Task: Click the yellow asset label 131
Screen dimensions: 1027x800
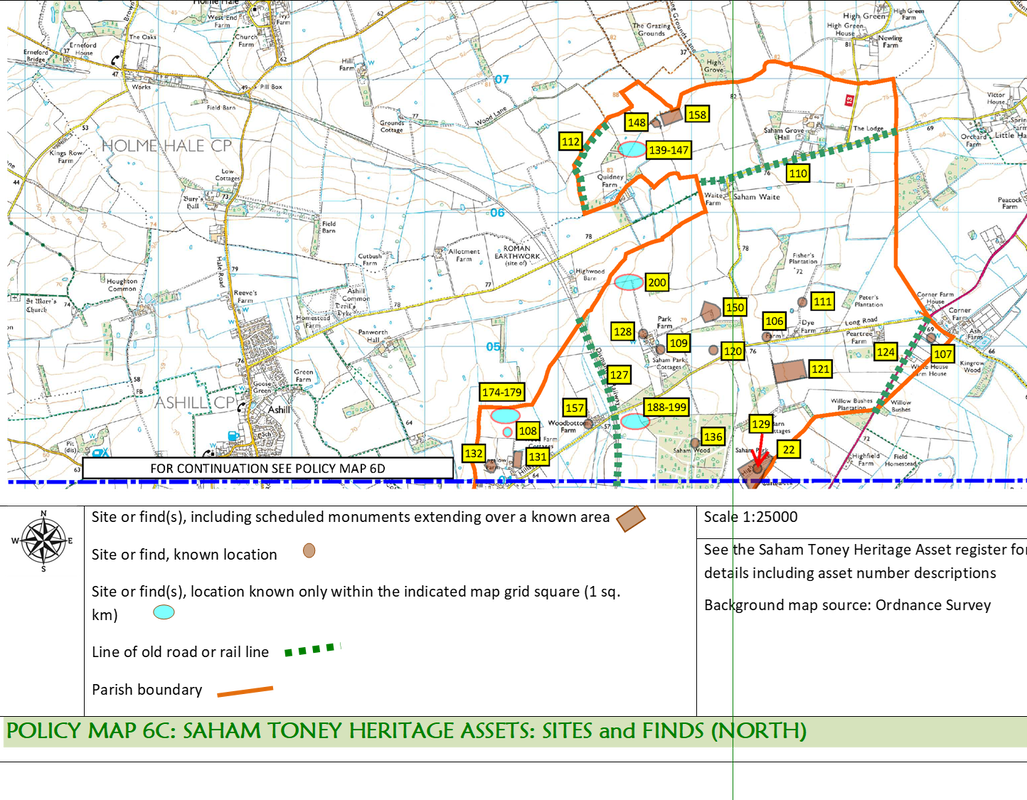Action: 538,457
